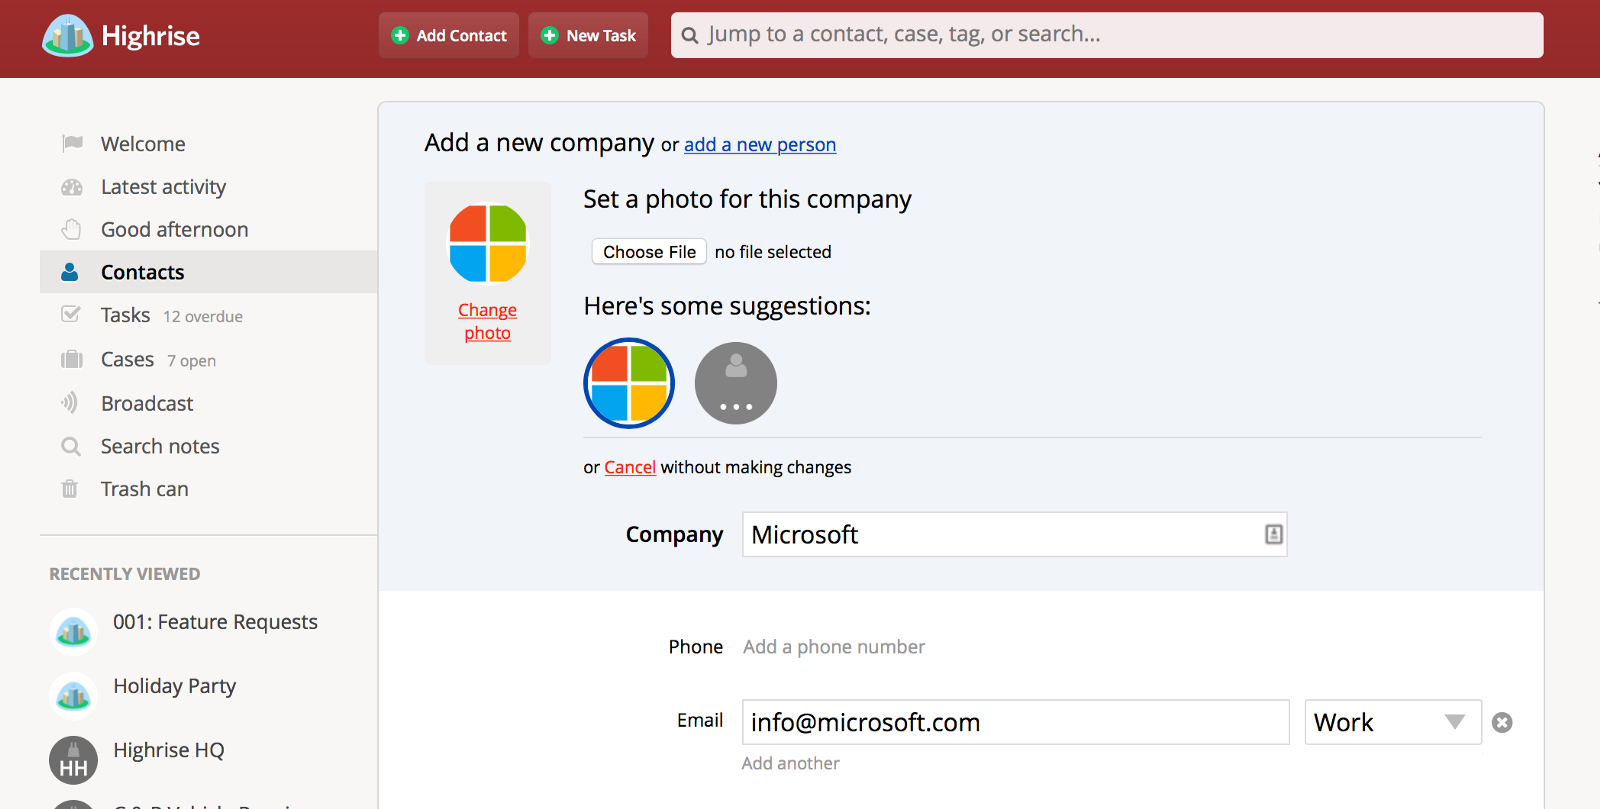This screenshot has height=809, width=1600.
Task: Click the hand icon beside Good afternoon
Action: 71,229
